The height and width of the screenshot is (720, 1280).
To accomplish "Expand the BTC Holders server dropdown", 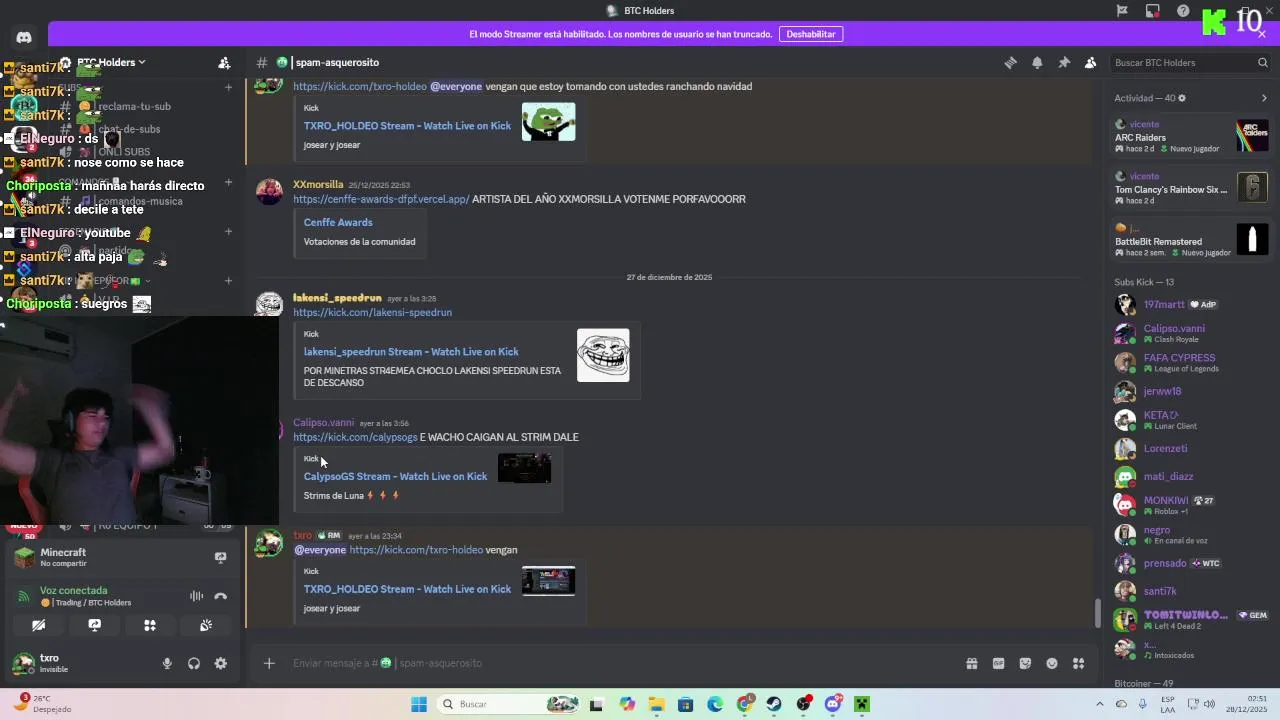I will (x=110, y=62).
